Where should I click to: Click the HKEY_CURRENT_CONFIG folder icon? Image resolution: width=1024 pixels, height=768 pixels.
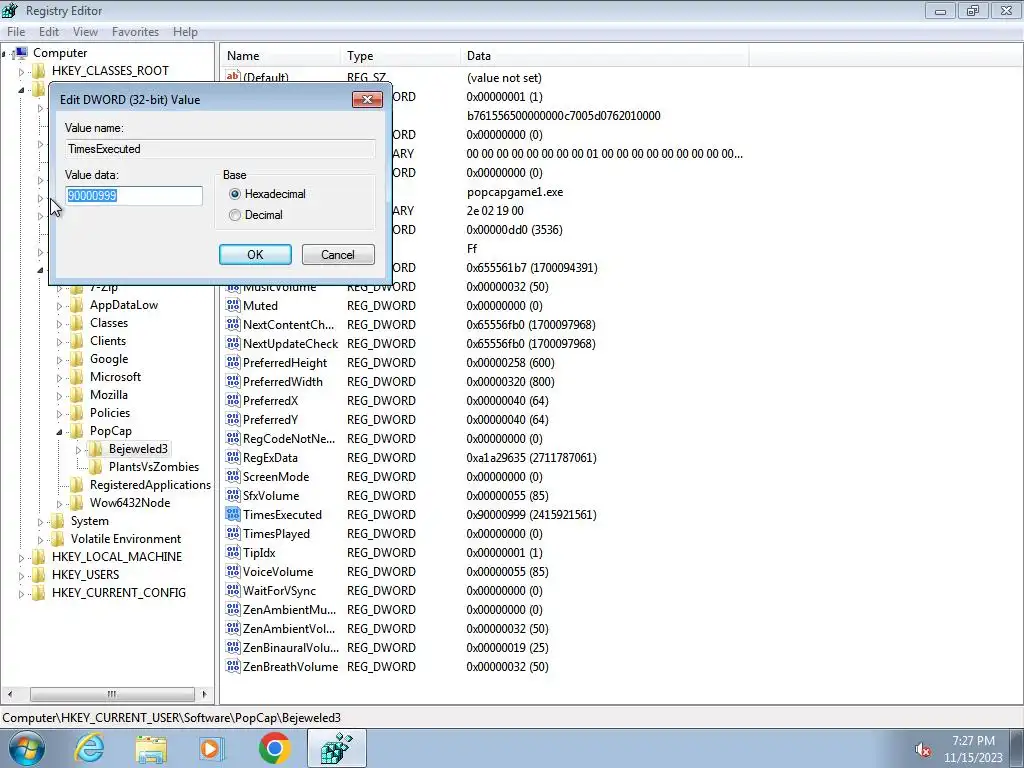tap(39, 592)
